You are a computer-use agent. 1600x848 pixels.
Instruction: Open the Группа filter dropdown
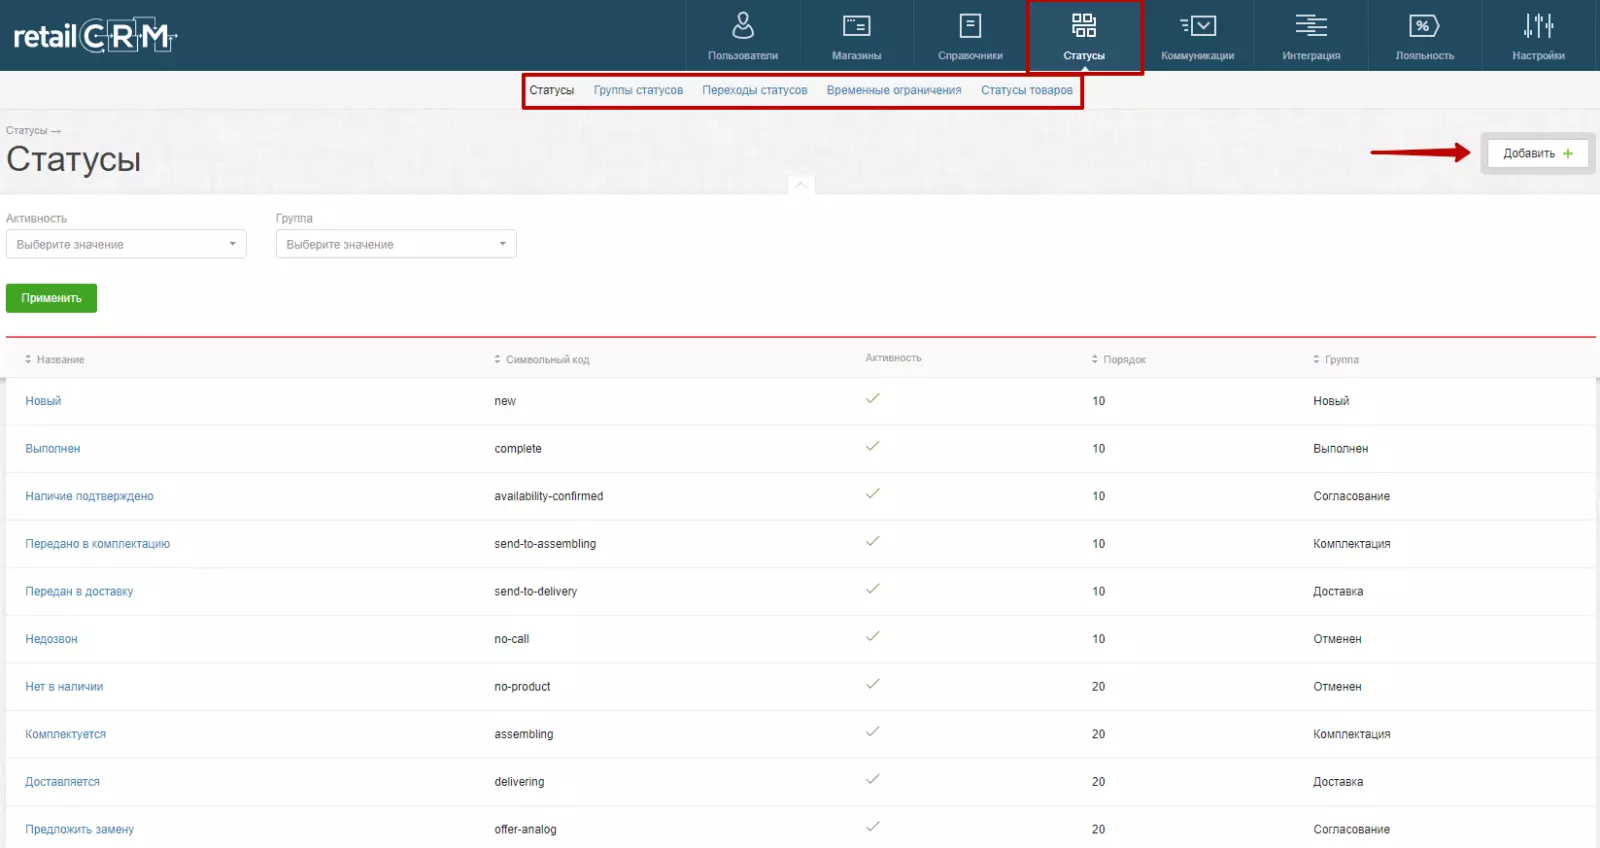click(396, 244)
